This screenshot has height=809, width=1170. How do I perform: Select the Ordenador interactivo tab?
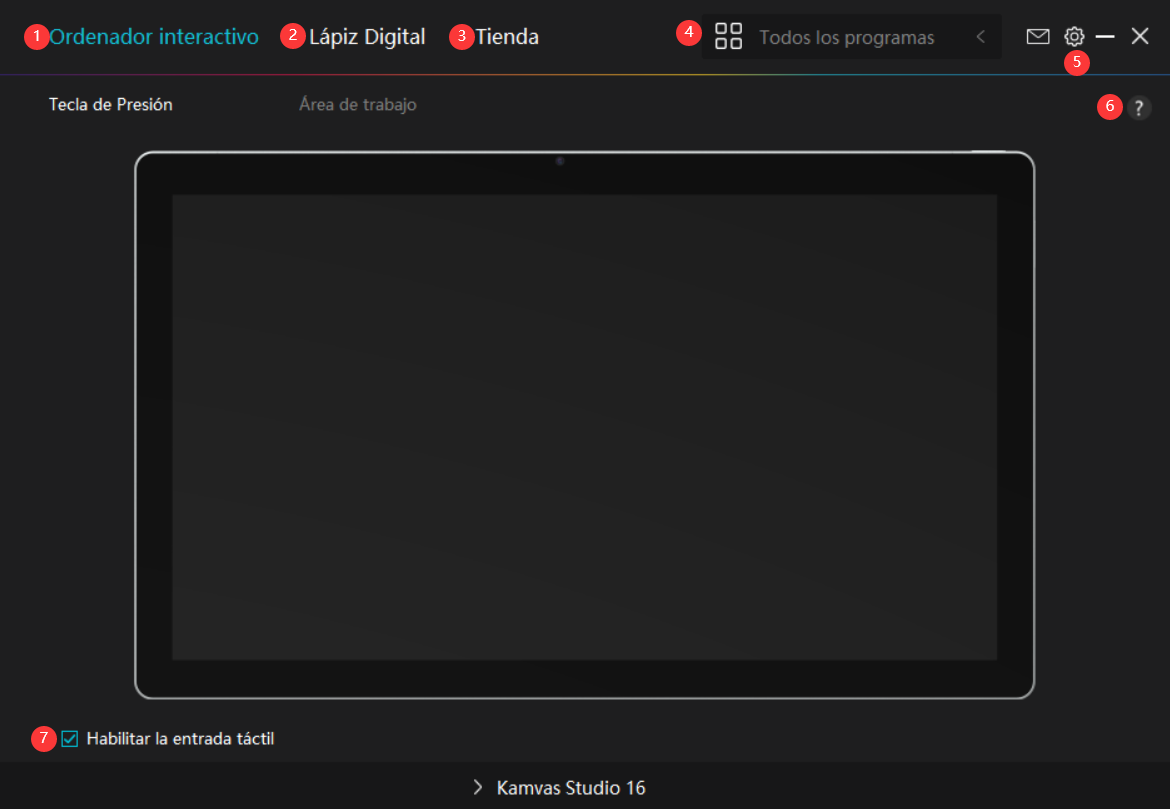click(x=154, y=37)
